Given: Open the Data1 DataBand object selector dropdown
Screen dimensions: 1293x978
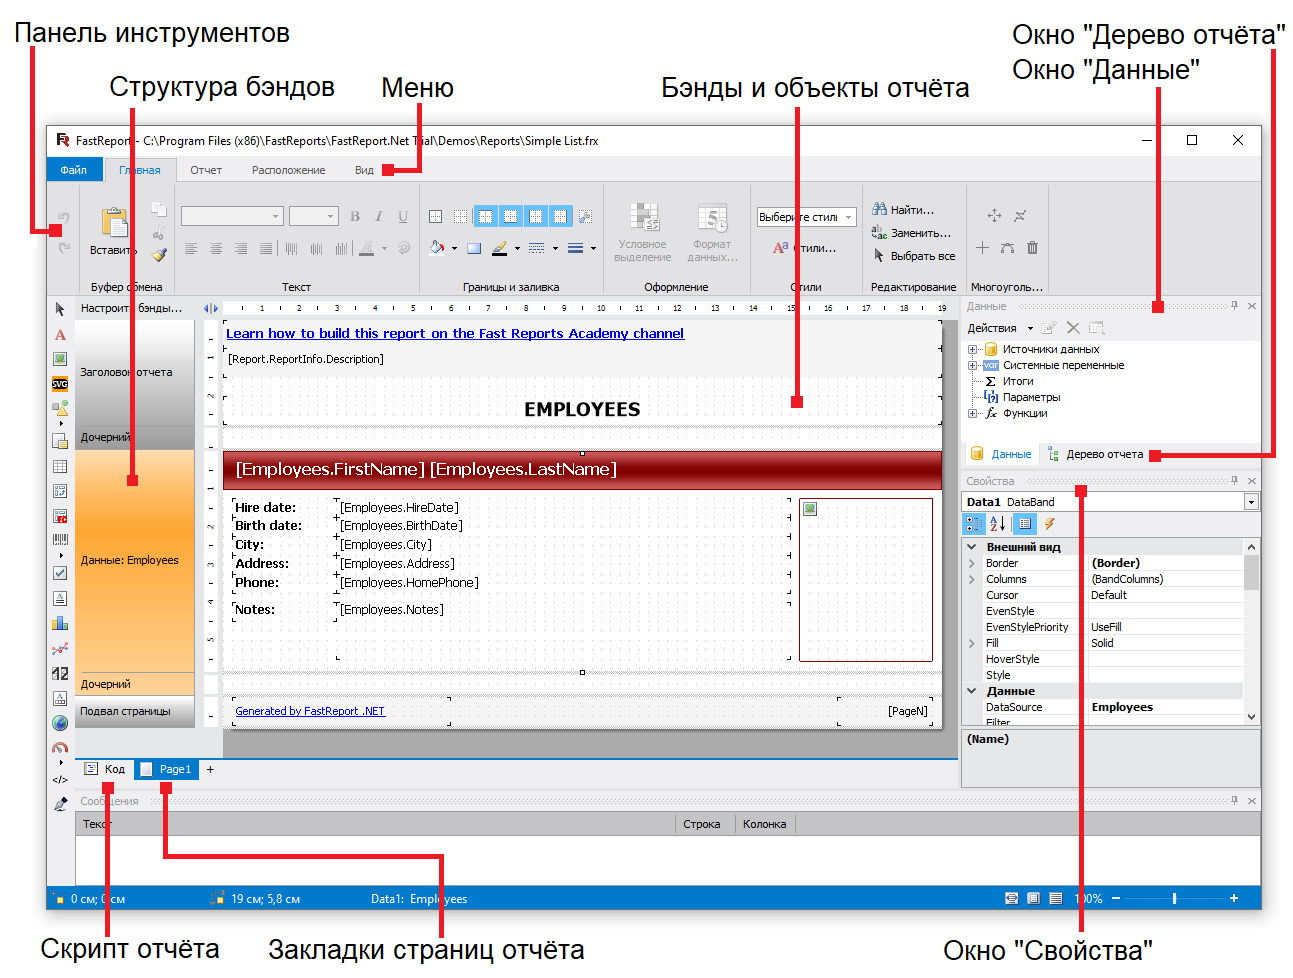Looking at the screenshot, I should coord(1251,502).
